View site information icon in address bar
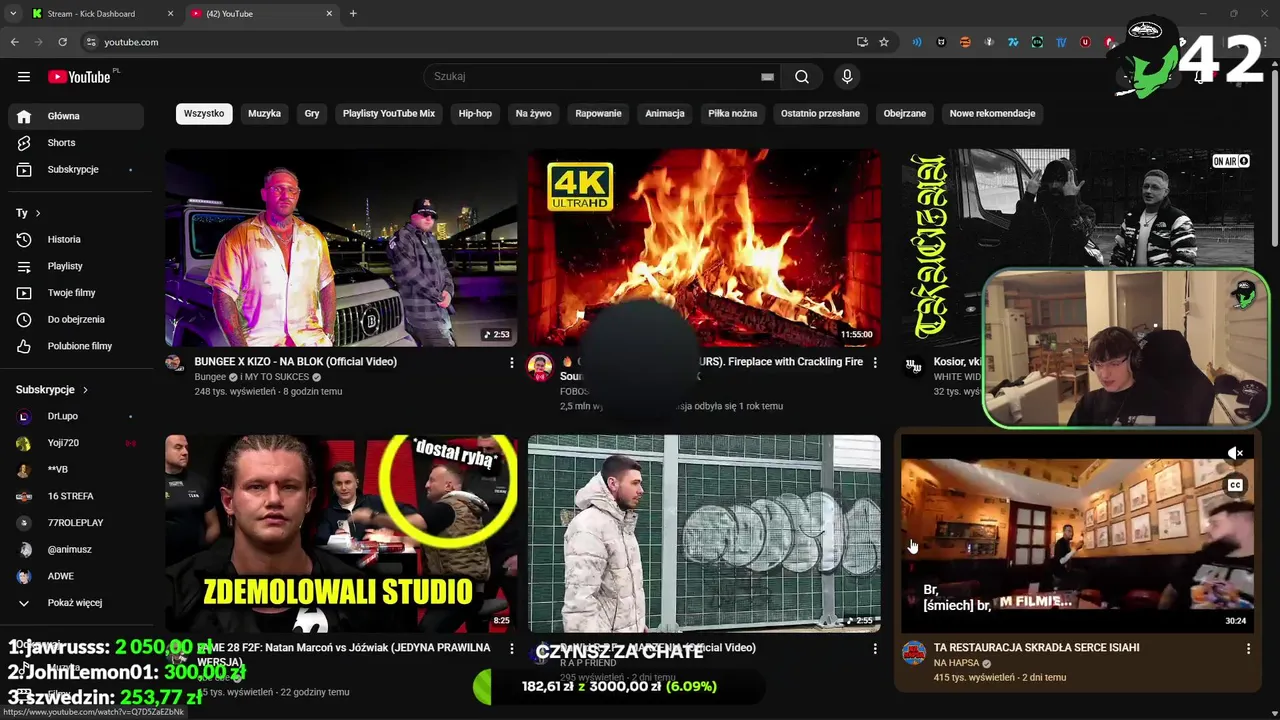Screen dimensions: 1280x720 click(x=91, y=42)
